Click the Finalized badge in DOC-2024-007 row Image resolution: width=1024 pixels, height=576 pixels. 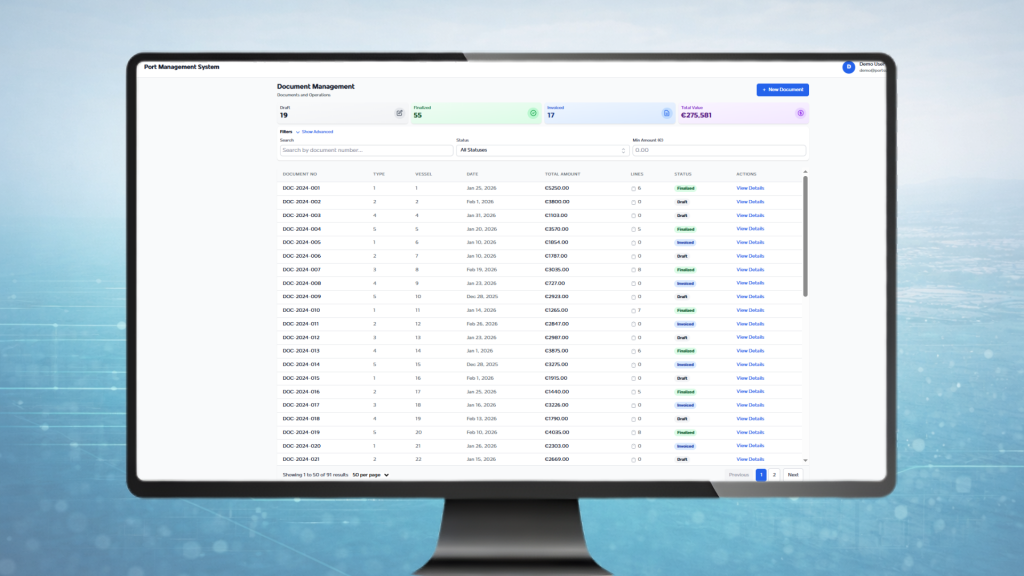(x=685, y=270)
